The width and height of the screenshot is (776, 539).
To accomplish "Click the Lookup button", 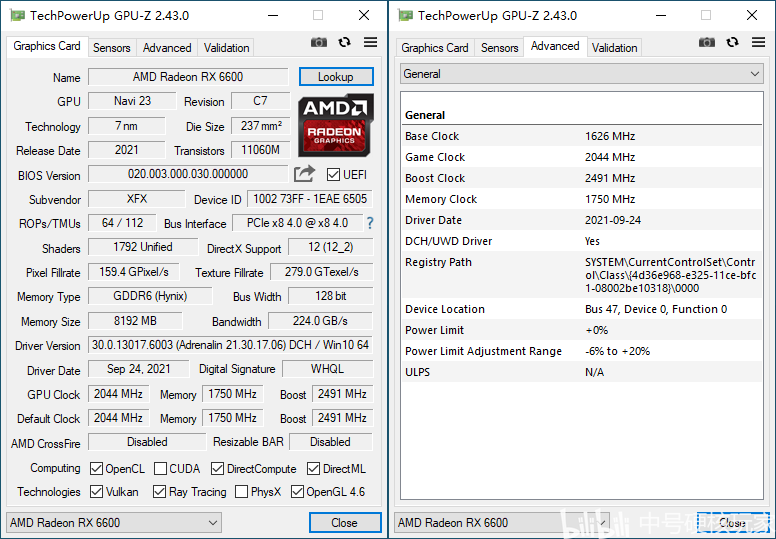I will coord(336,77).
